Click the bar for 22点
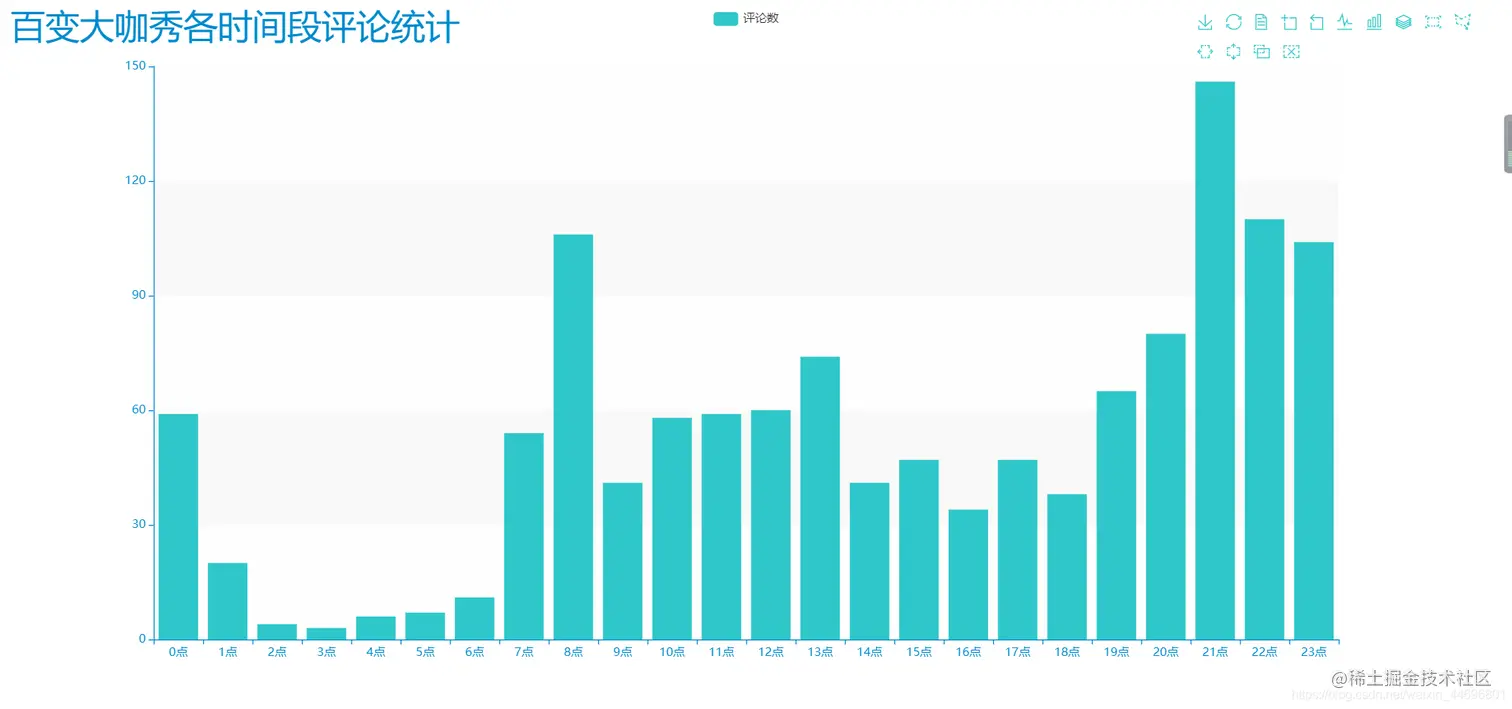 tap(1265, 429)
